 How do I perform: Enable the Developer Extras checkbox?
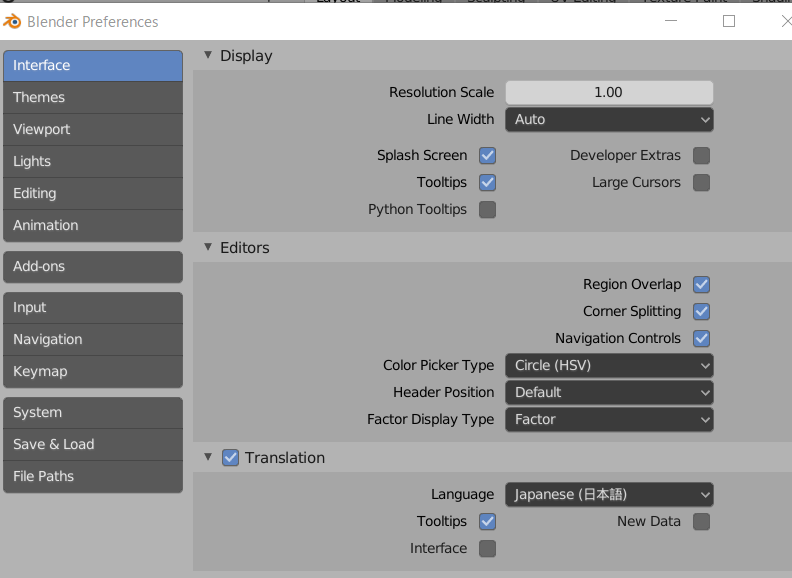coord(701,156)
